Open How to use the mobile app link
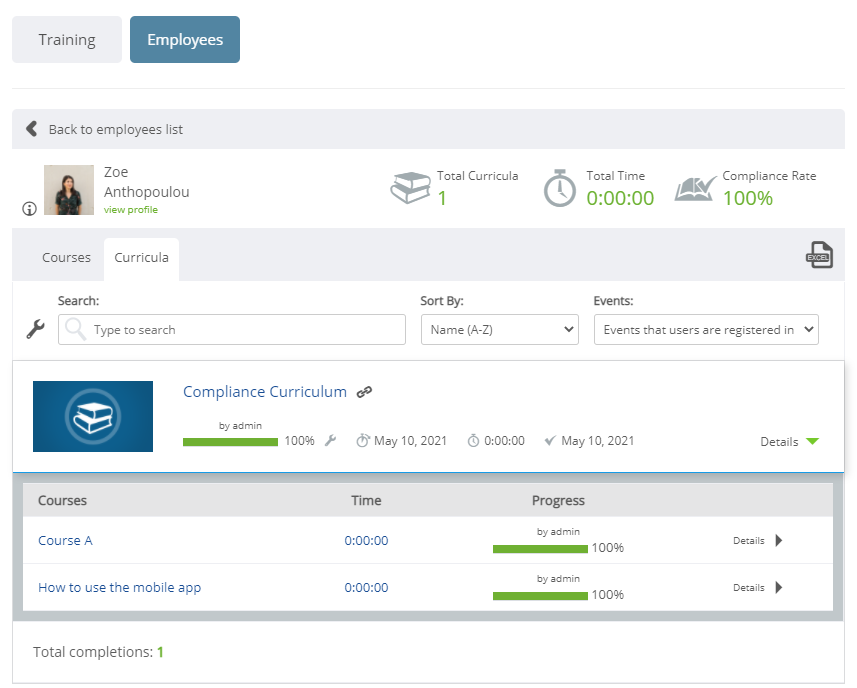 [x=119, y=587]
